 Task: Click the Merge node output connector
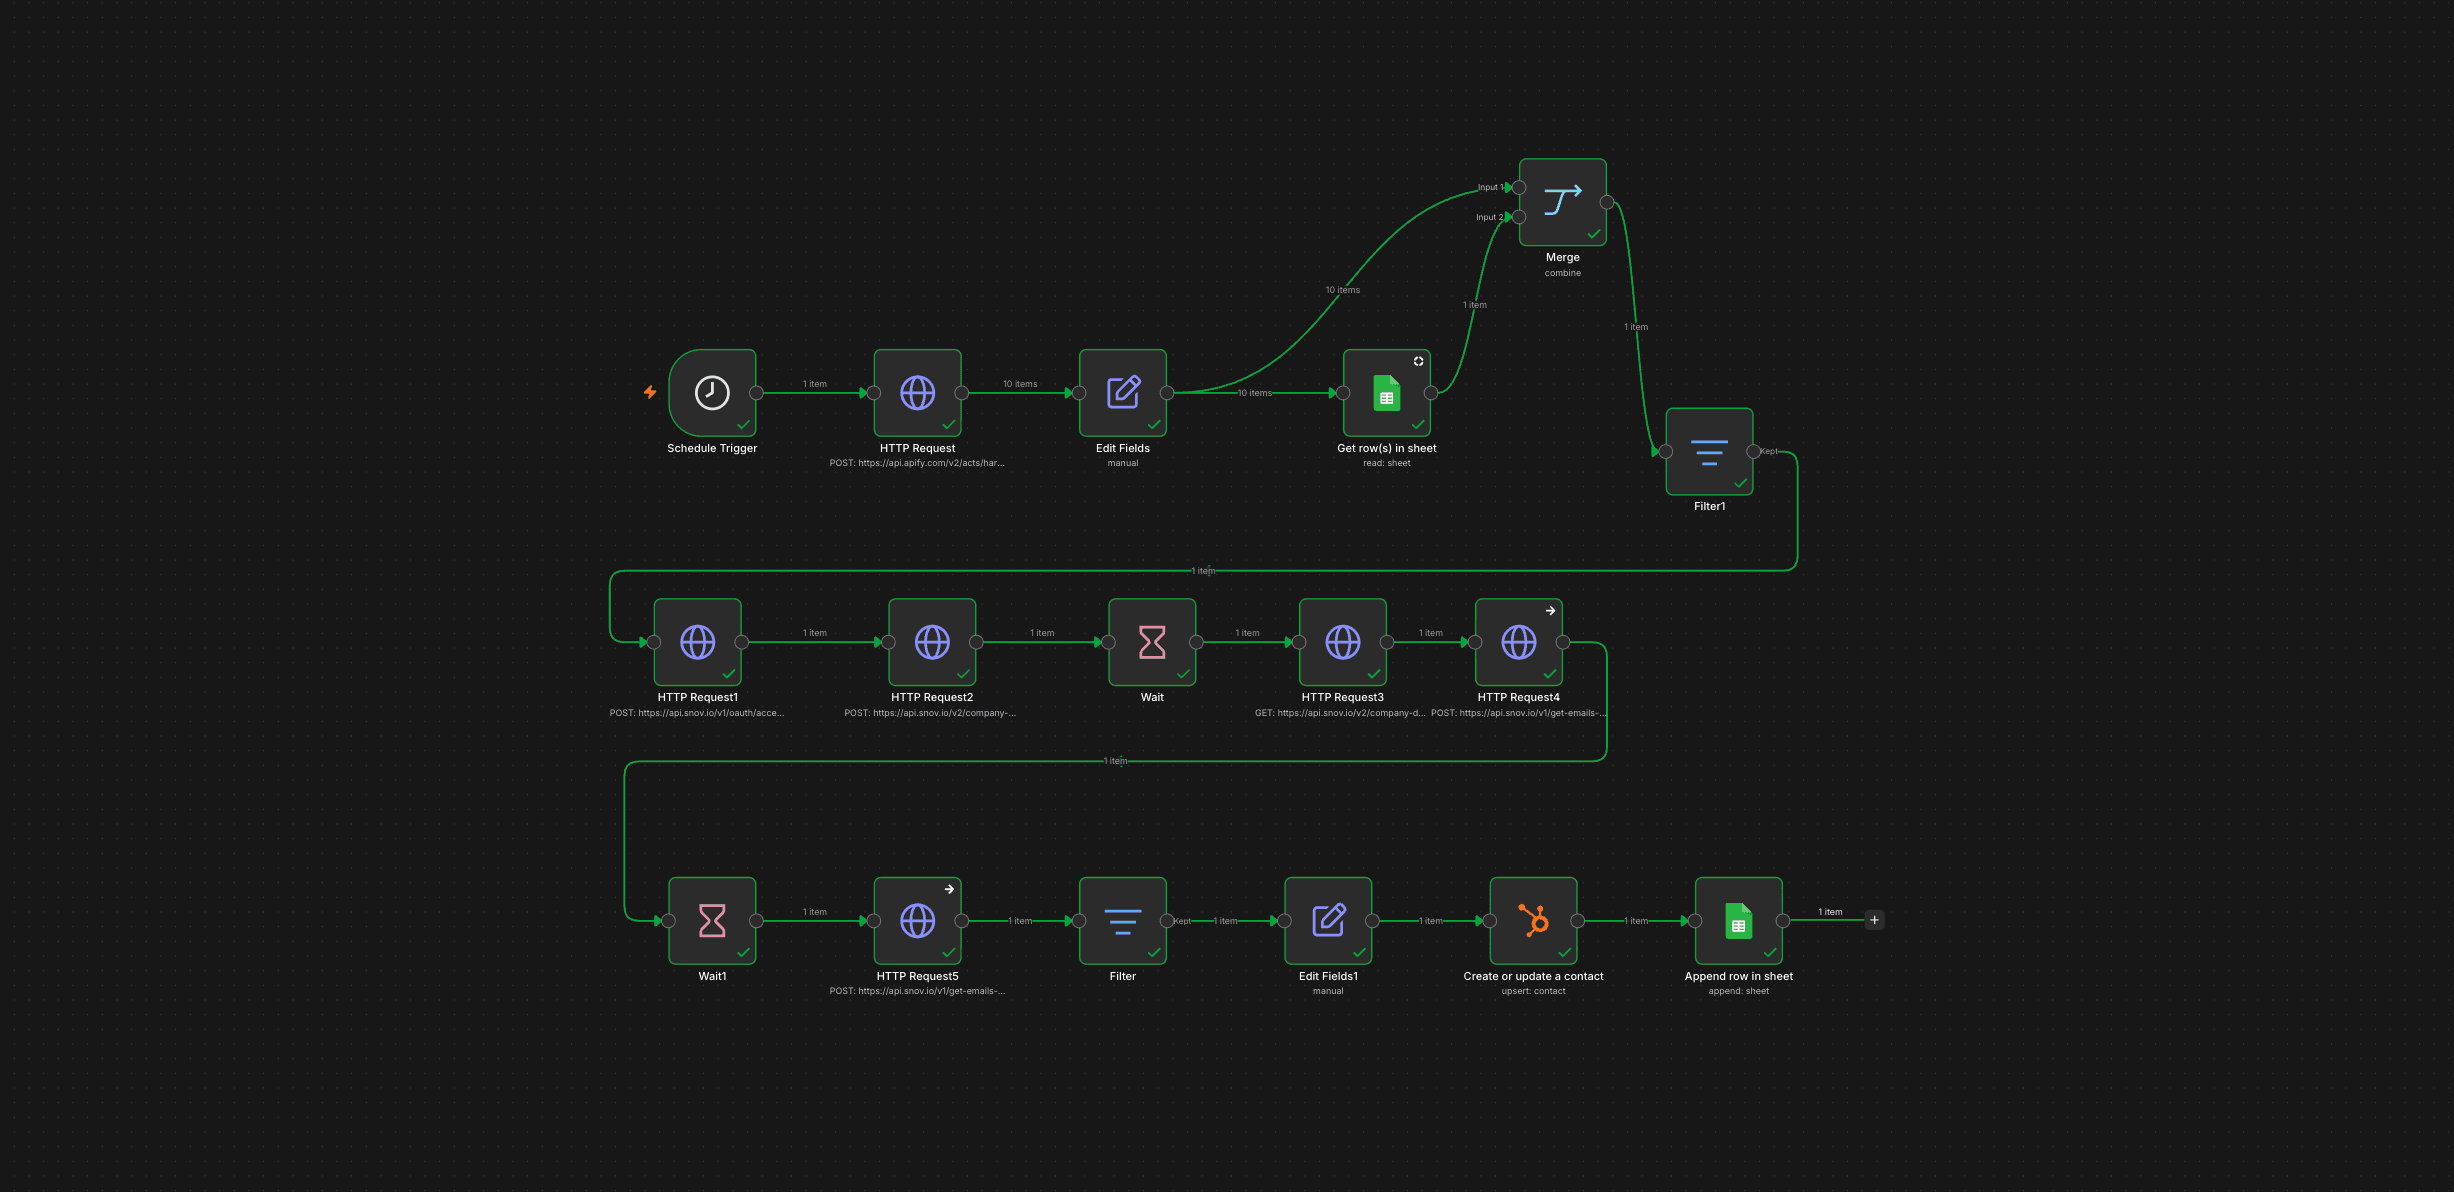(x=1607, y=202)
